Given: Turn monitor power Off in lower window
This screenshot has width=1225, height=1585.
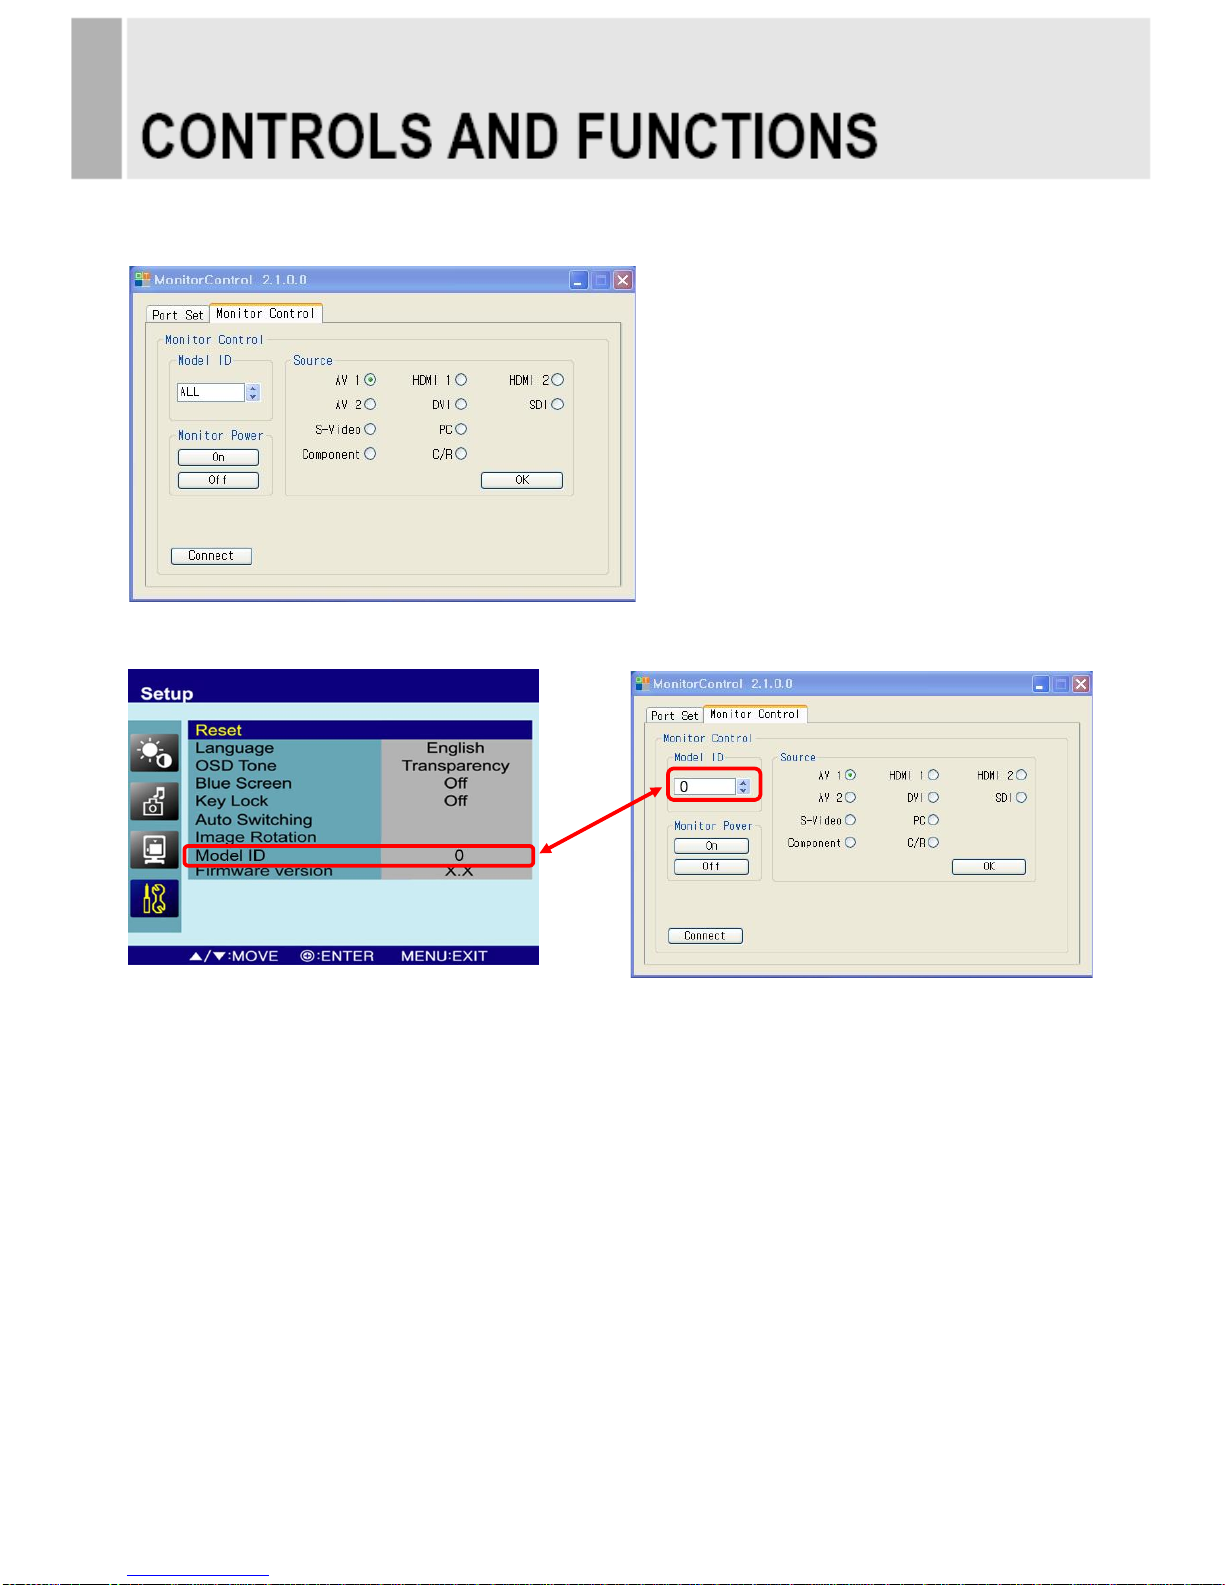Looking at the screenshot, I should (711, 867).
